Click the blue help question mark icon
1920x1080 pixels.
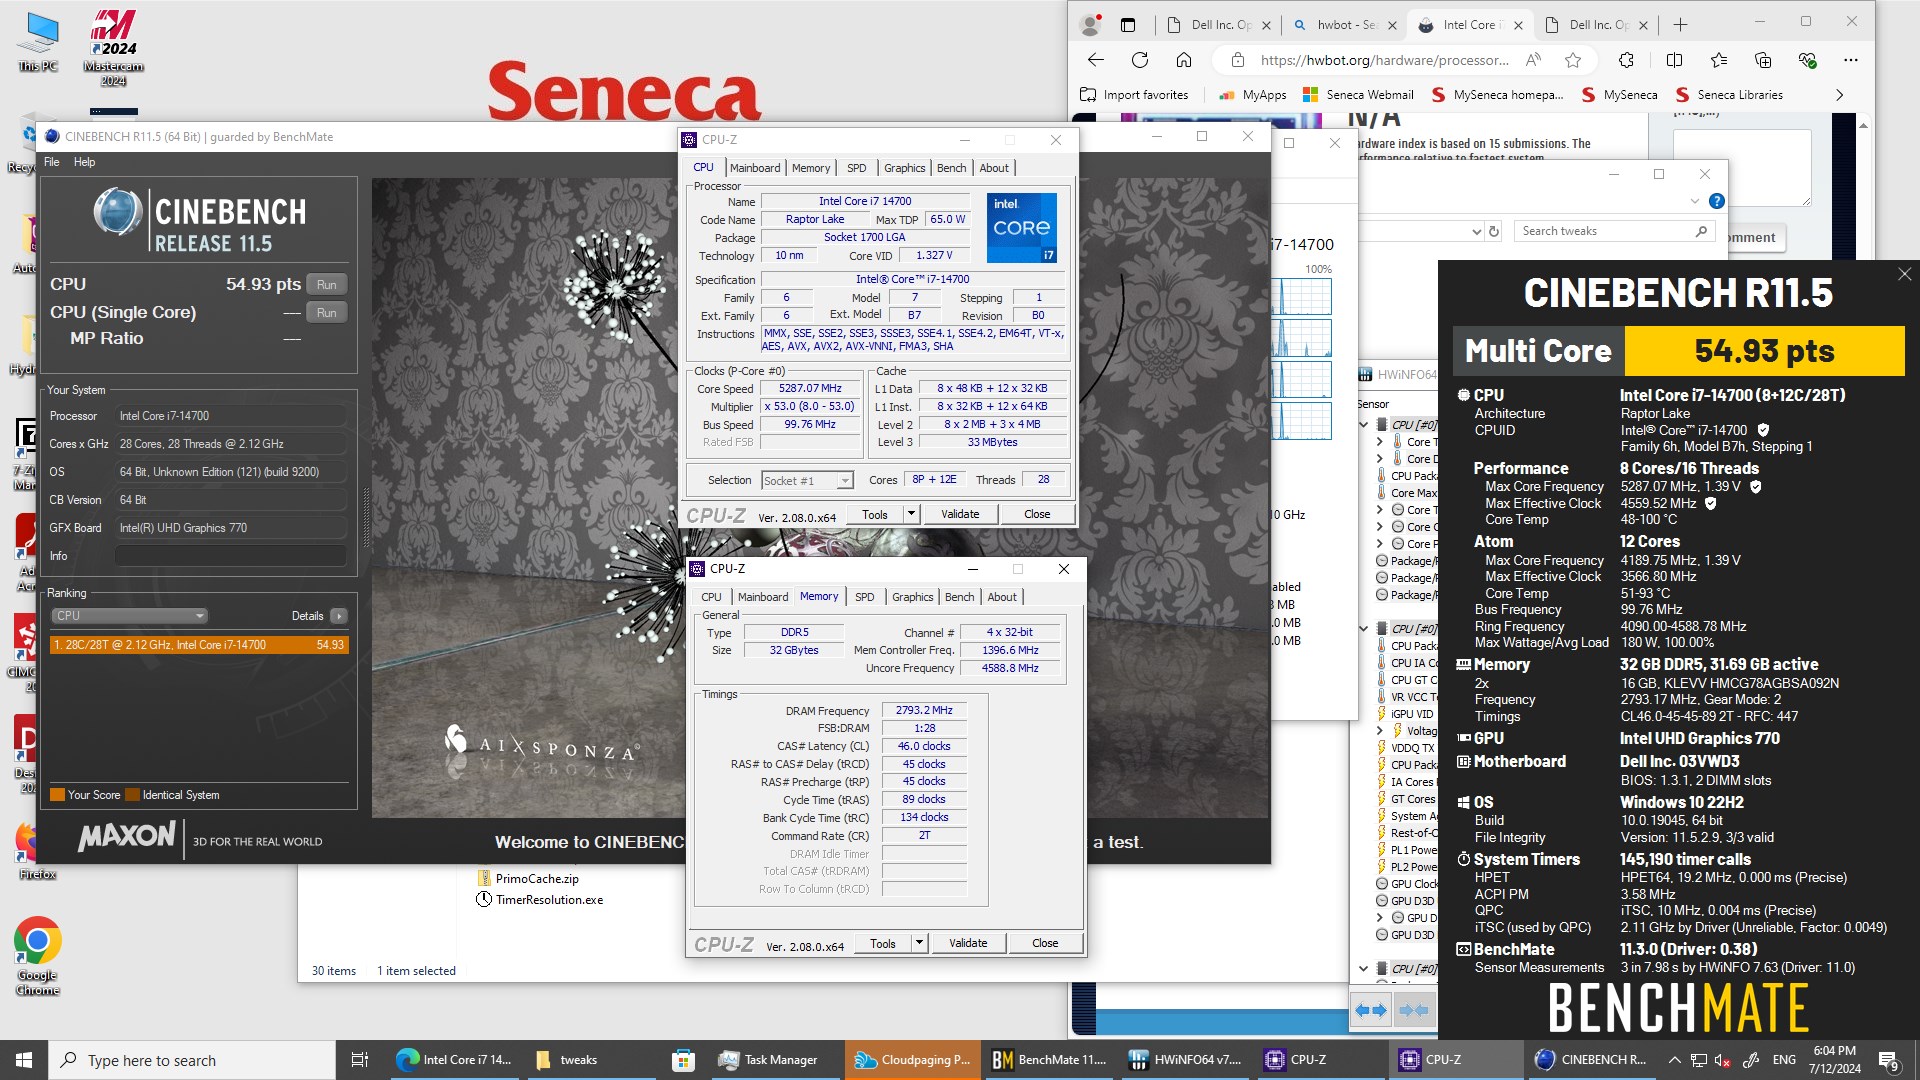[x=1717, y=201]
